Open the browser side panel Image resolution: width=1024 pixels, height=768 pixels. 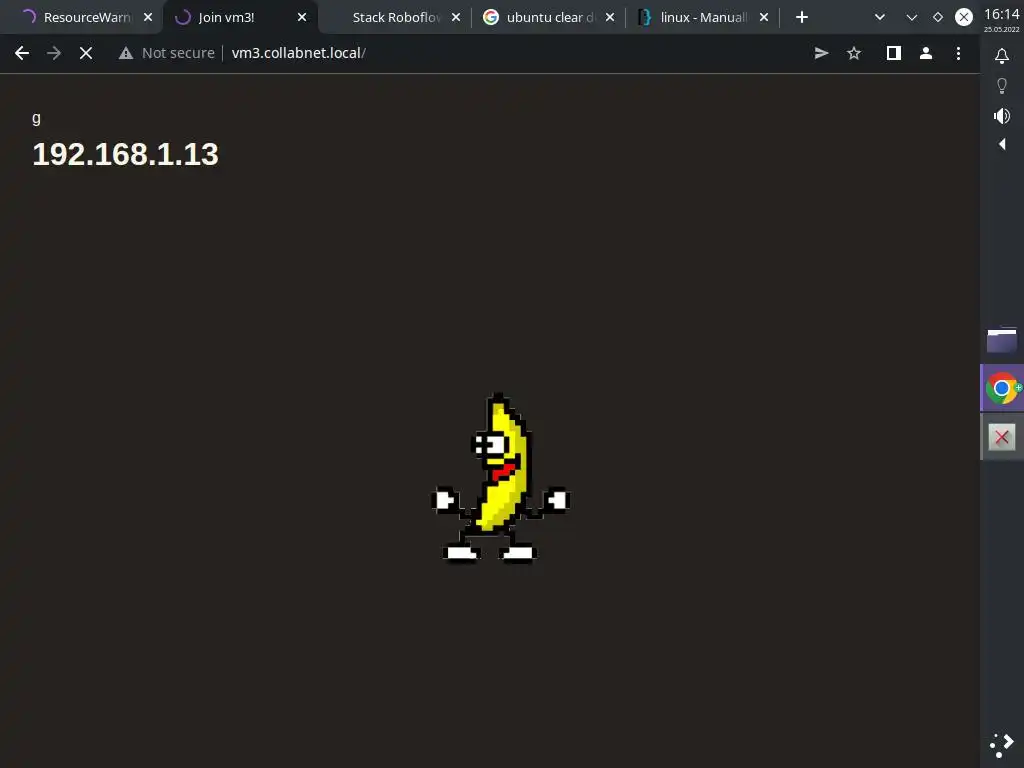coord(893,53)
